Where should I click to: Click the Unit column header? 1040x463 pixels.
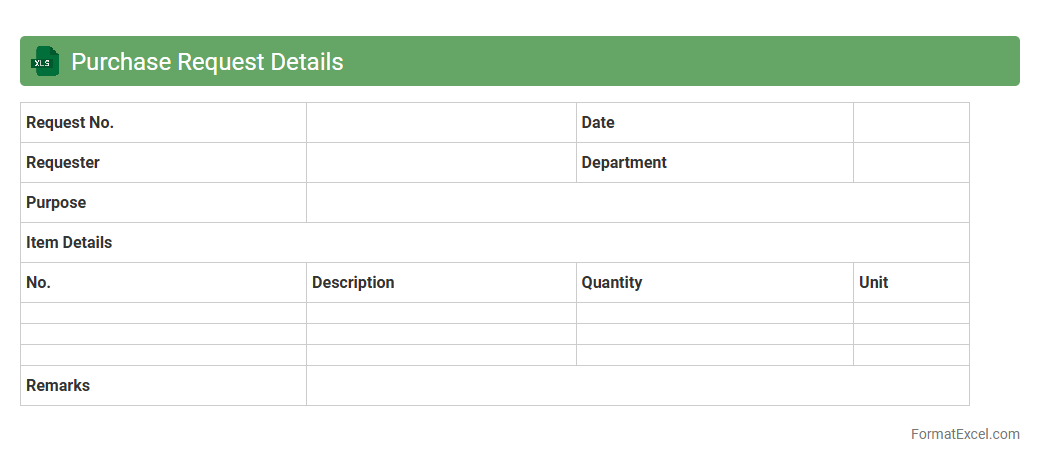click(x=874, y=283)
